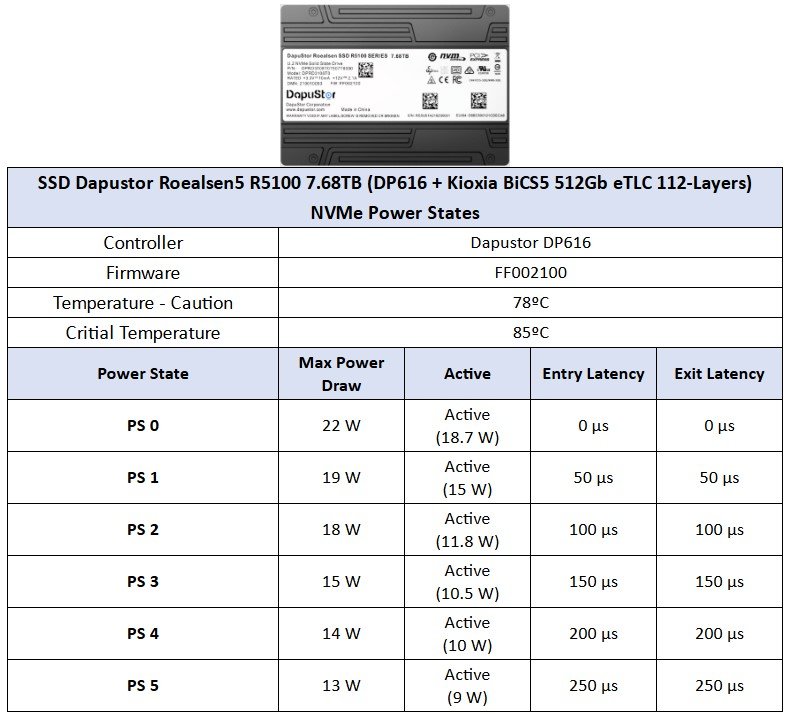Select the FF002100 firmware value

point(530,273)
